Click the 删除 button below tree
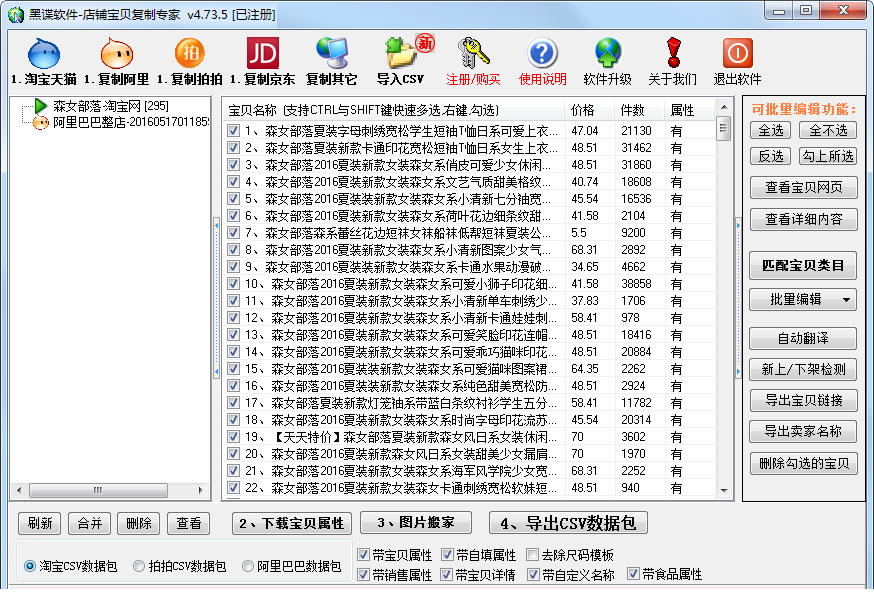Image resolution: width=874 pixels, height=612 pixels. tap(139, 523)
